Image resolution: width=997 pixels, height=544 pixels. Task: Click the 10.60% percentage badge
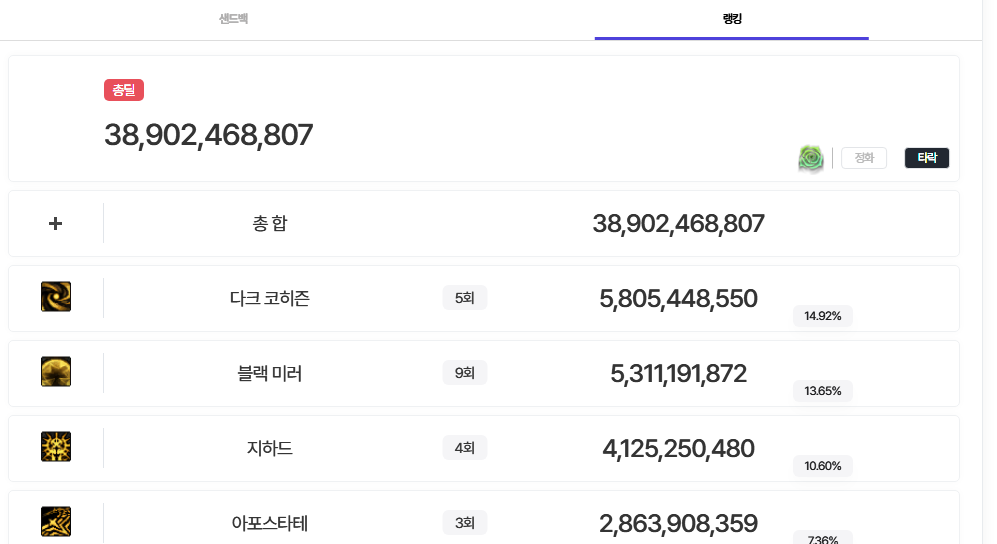[822, 466]
